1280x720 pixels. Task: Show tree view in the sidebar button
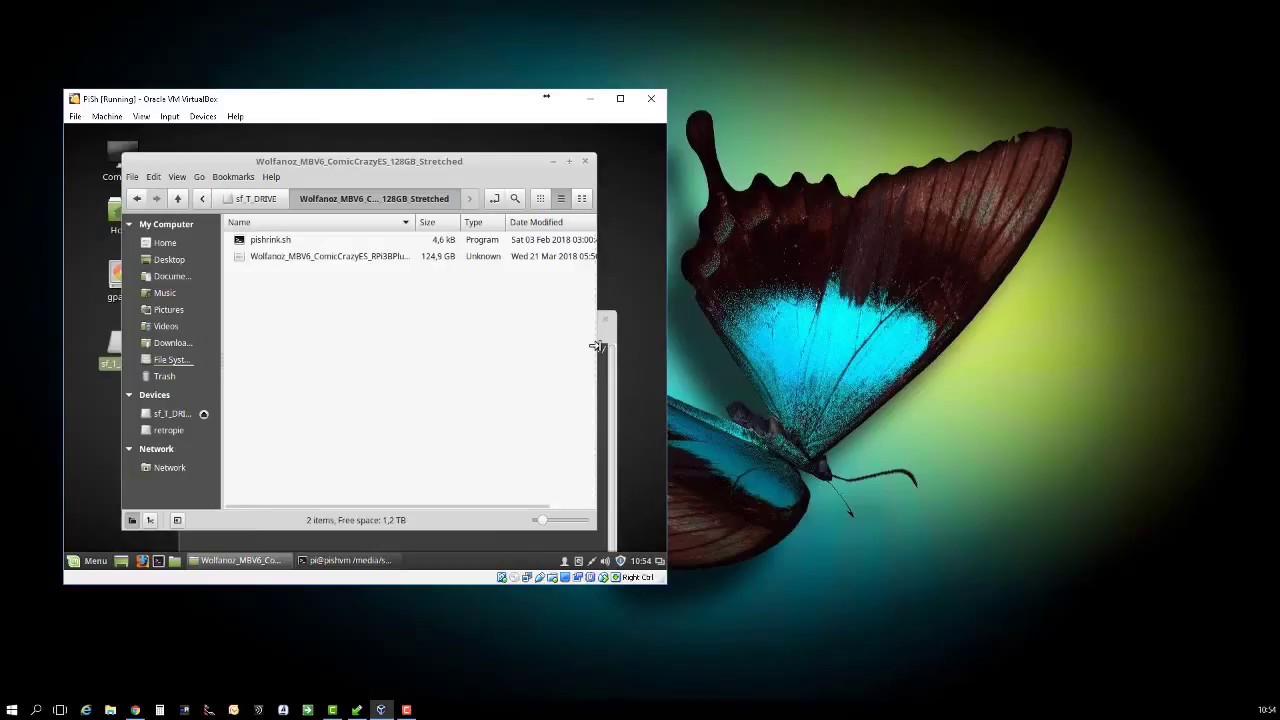click(151, 520)
